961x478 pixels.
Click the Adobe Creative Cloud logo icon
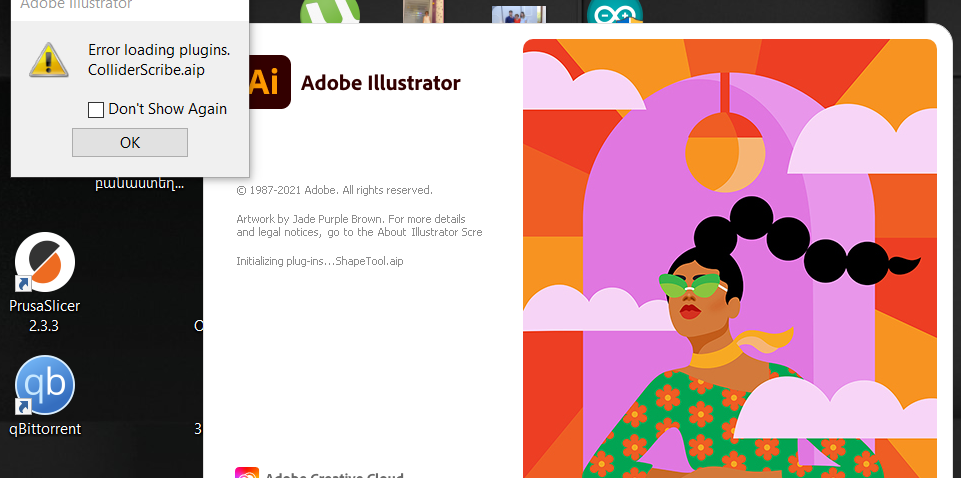247,472
